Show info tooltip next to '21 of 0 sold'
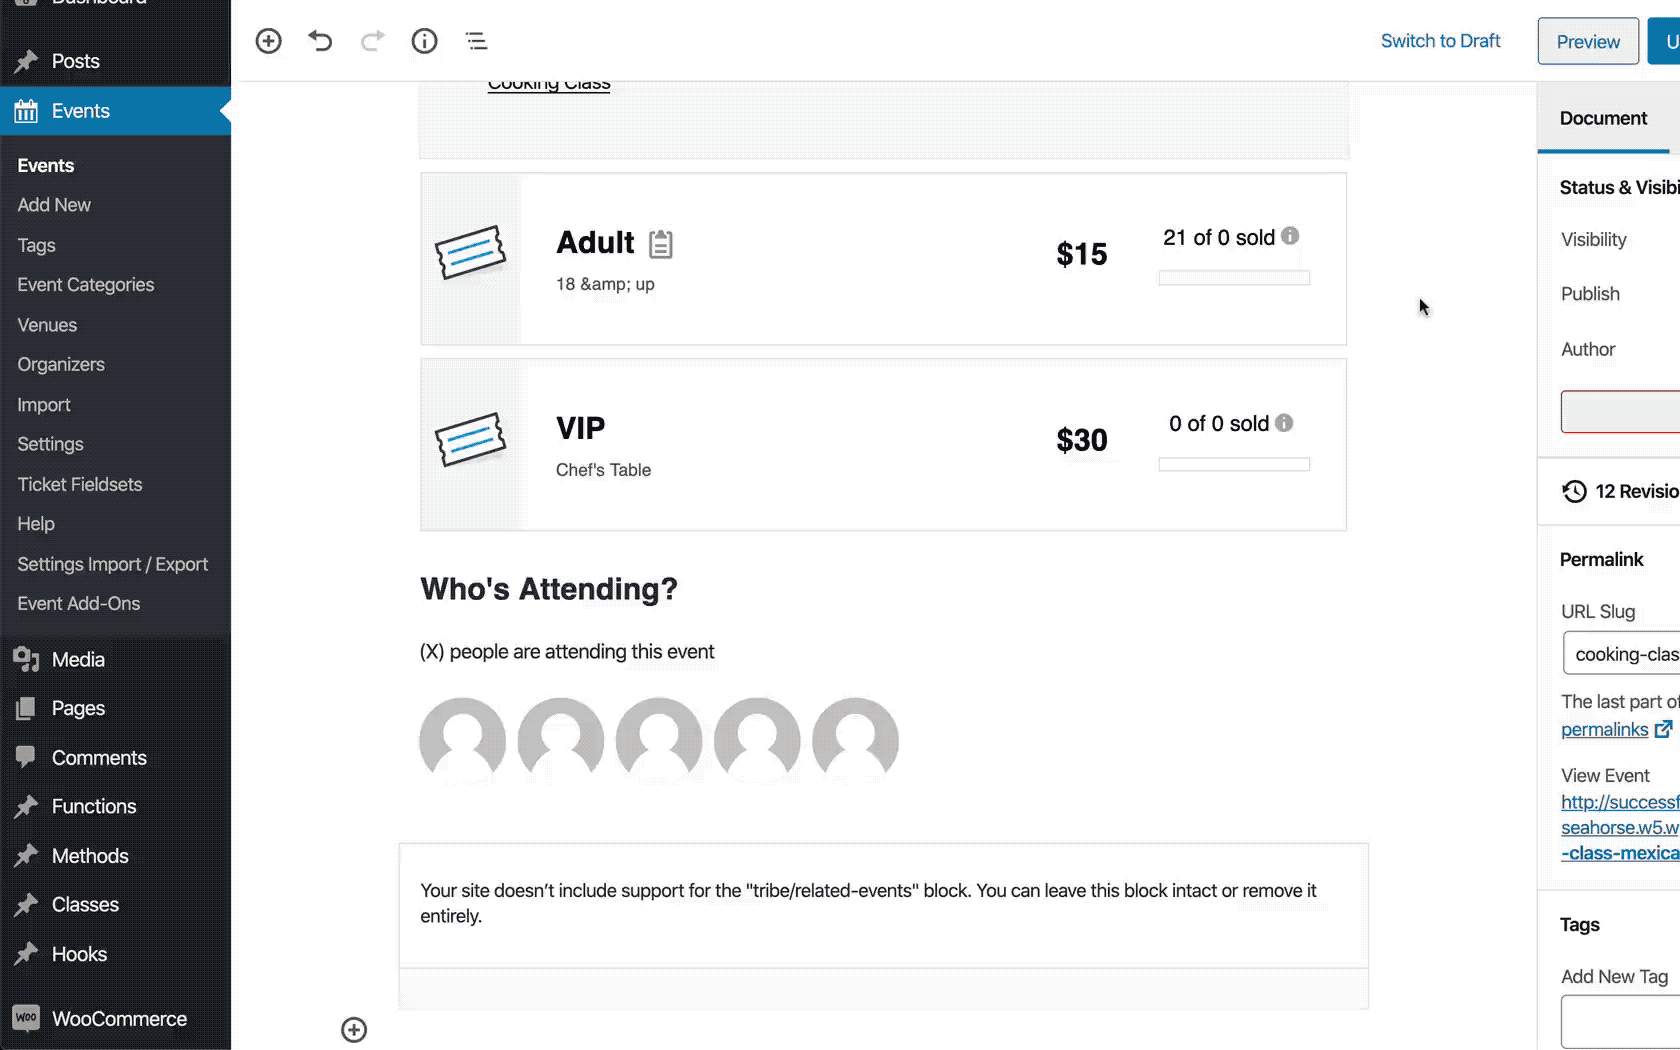Viewport: 1680px width, 1050px height. pyautogui.click(x=1289, y=237)
